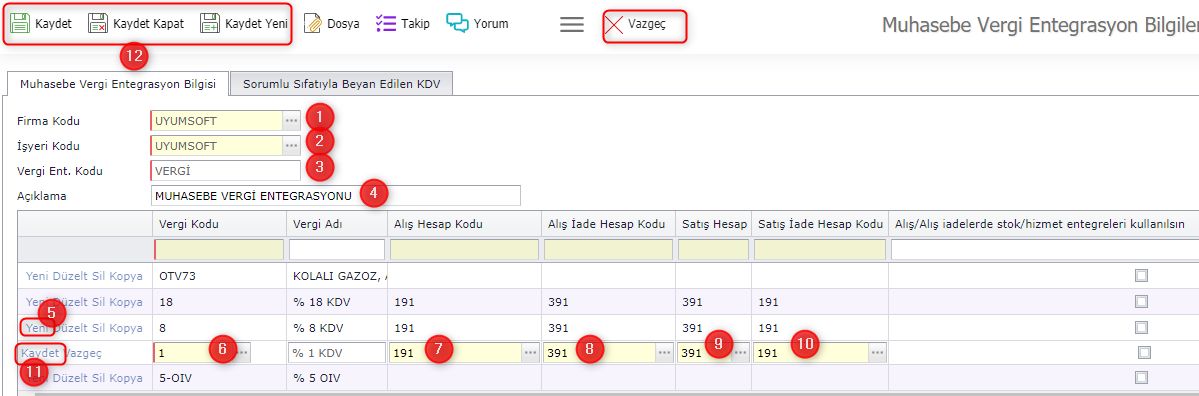
Task: Click Yeni link in the OTV73 row
Action: point(37,276)
